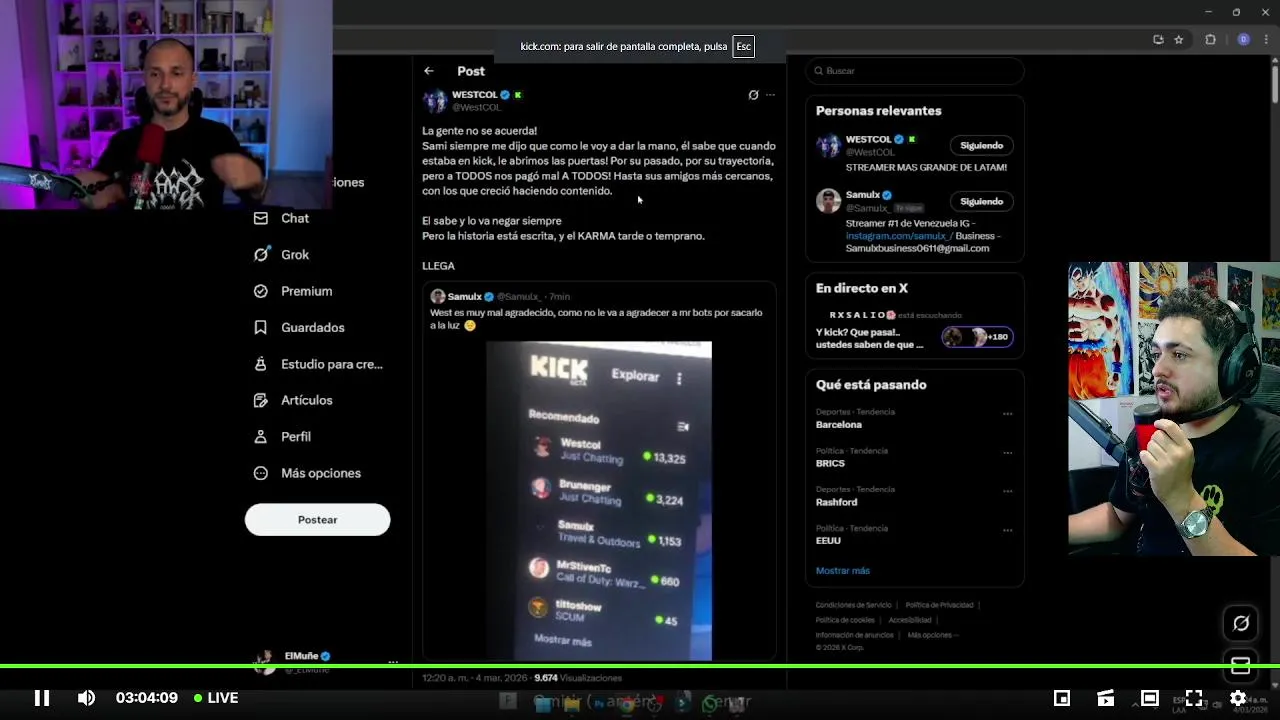Image resolution: width=1280 pixels, height=720 pixels.
Task: Open EEUU trending topic
Action: click(828, 541)
